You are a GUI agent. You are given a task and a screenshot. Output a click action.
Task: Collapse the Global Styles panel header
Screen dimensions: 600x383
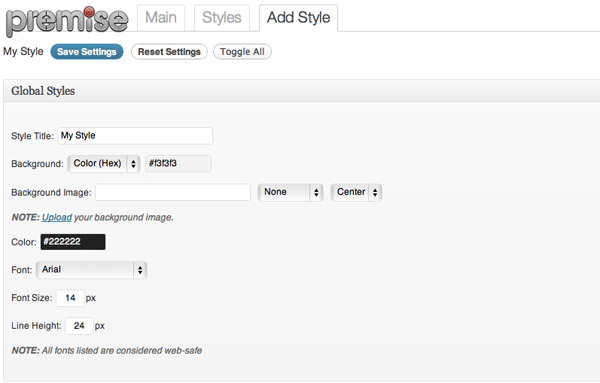coord(302,91)
